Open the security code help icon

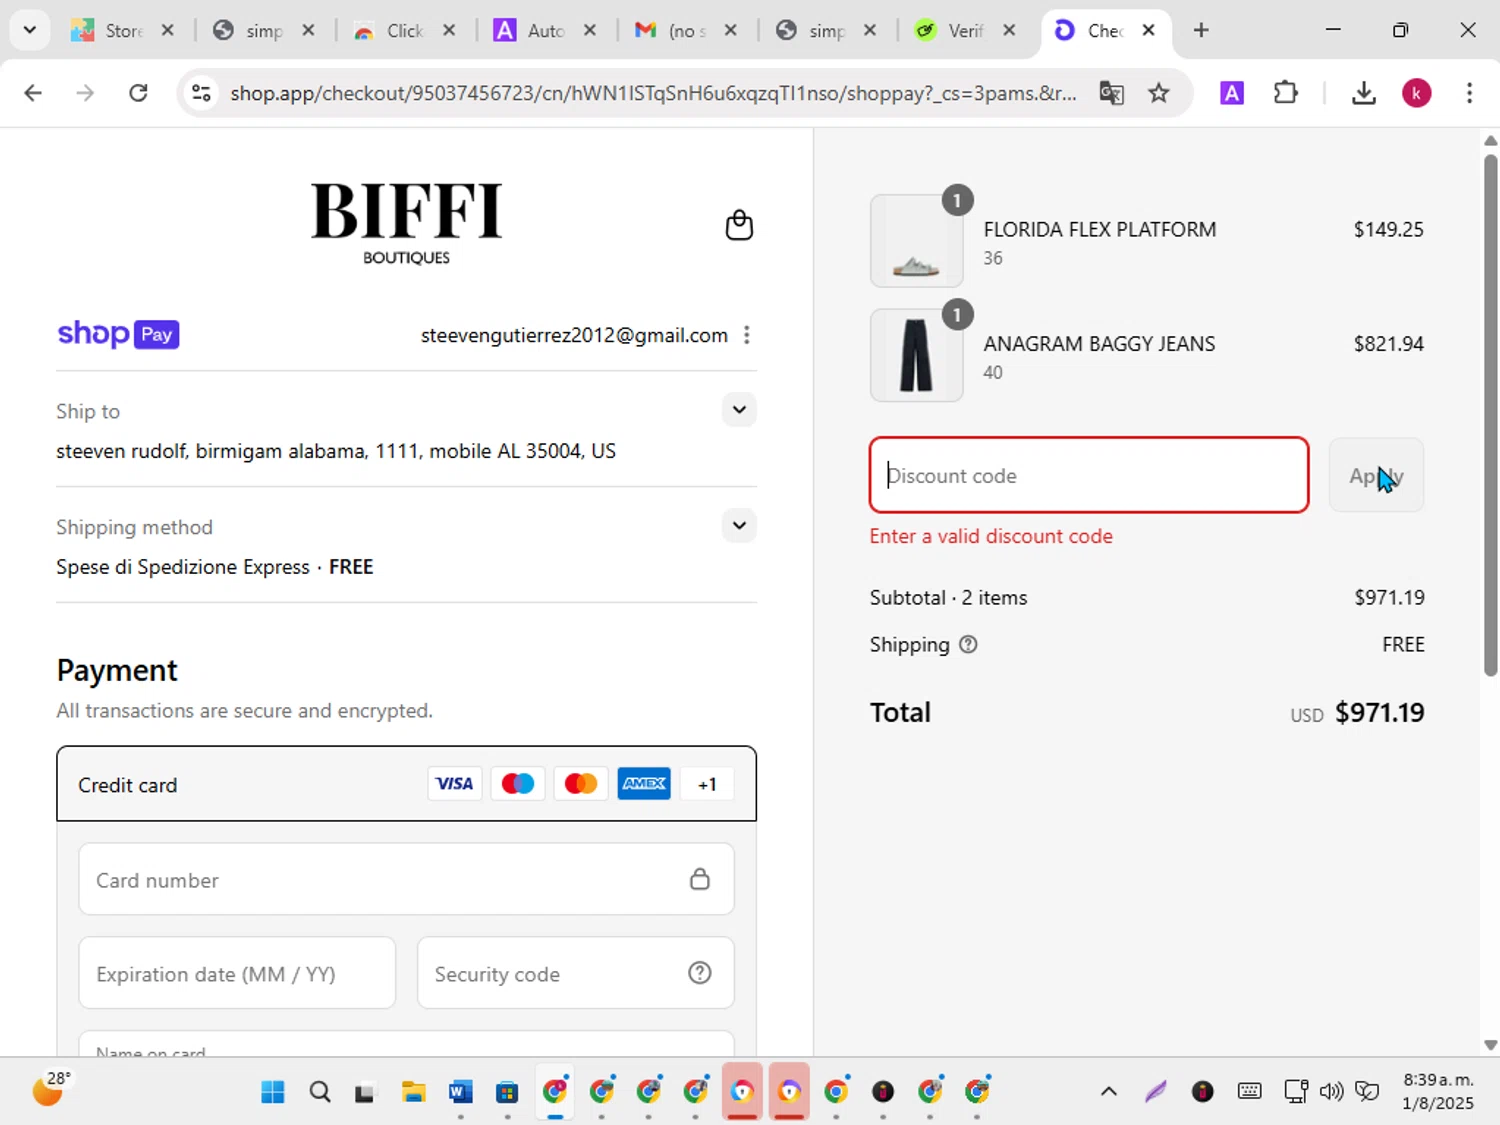pyautogui.click(x=700, y=973)
